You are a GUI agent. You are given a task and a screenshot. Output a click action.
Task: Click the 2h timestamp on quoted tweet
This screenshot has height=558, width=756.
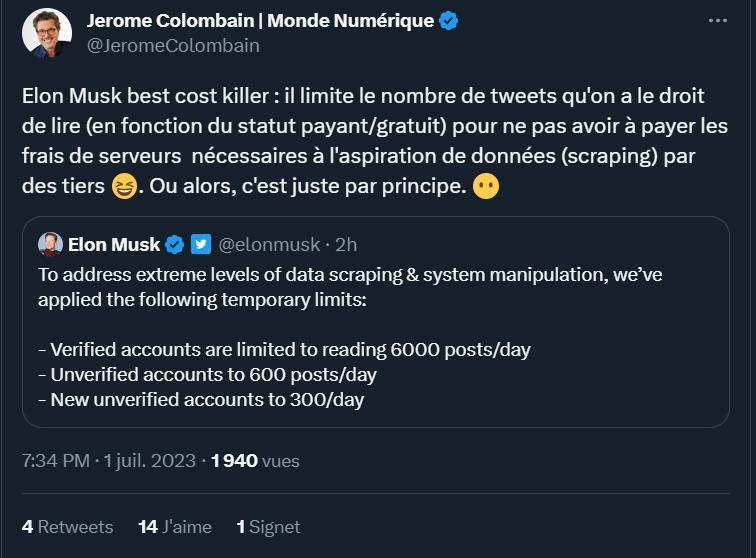346,244
